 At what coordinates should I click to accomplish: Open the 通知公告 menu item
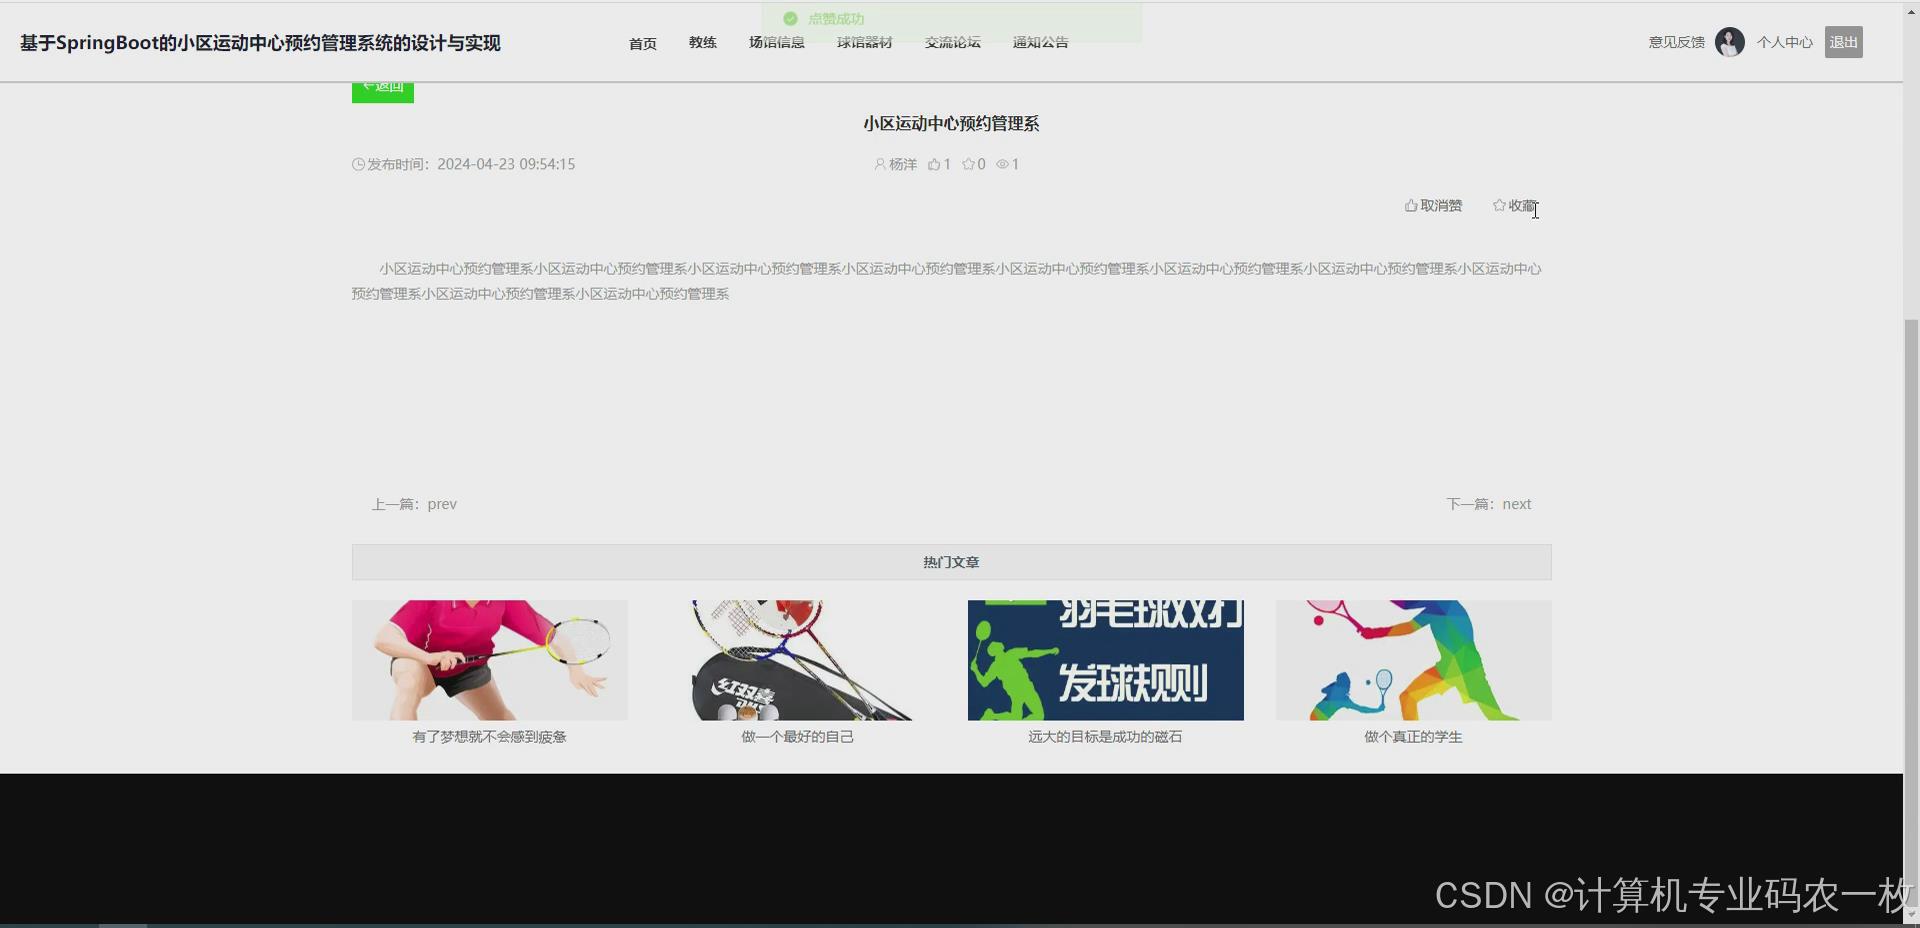tap(1041, 42)
